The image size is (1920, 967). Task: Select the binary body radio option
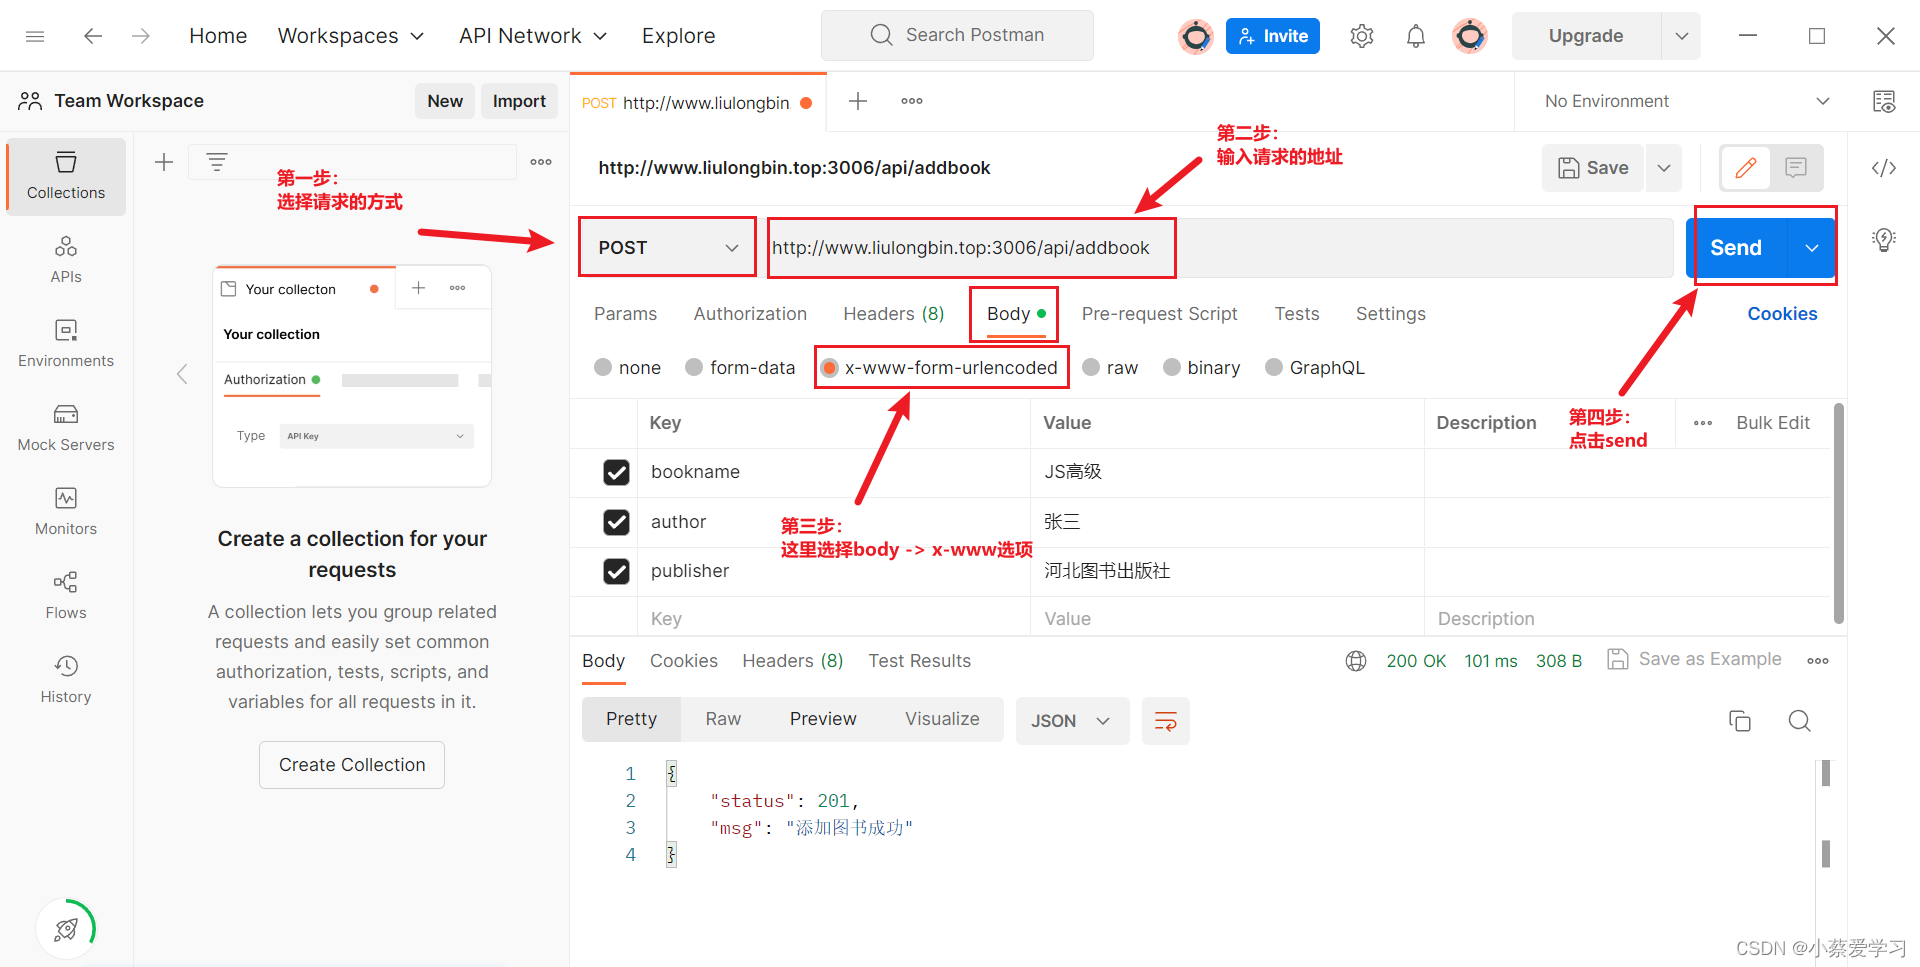coord(1172,367)
